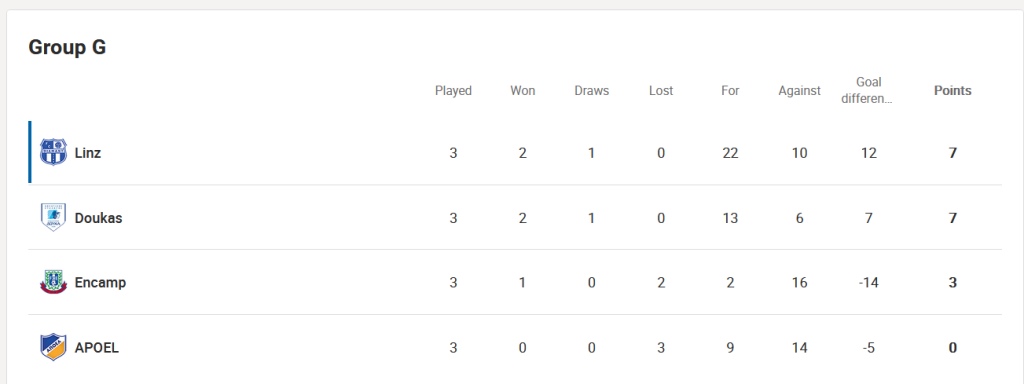Select APOEL's points value of 0
Viewport: 1024px width, 384px height.
[x=953, y=347]
